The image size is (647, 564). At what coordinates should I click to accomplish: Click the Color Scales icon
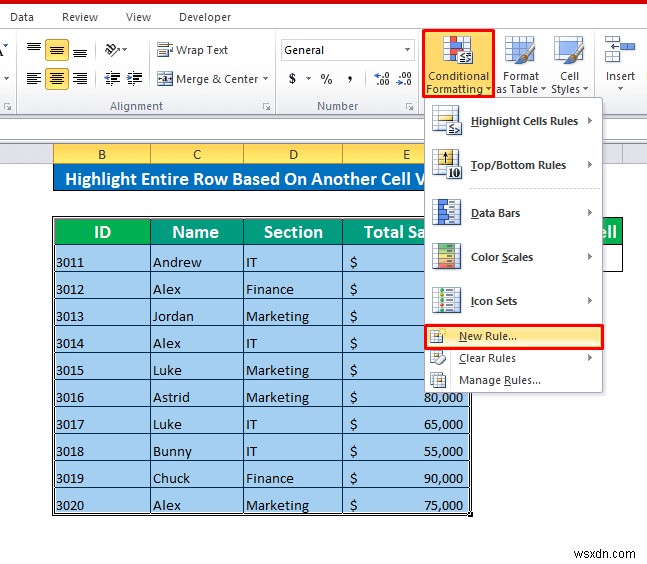point(446,256)
